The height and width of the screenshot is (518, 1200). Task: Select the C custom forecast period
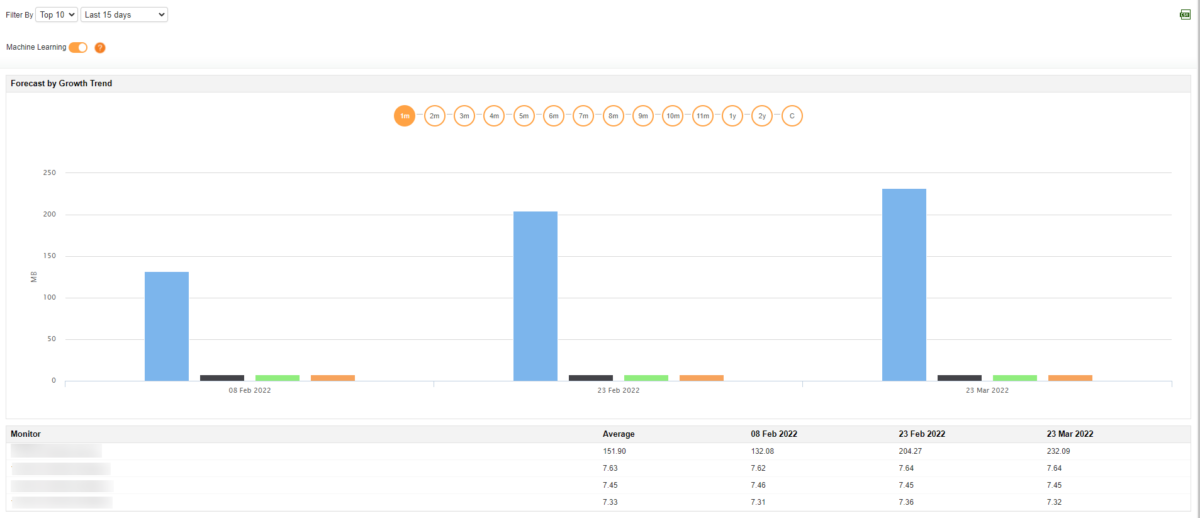[792, 116]
